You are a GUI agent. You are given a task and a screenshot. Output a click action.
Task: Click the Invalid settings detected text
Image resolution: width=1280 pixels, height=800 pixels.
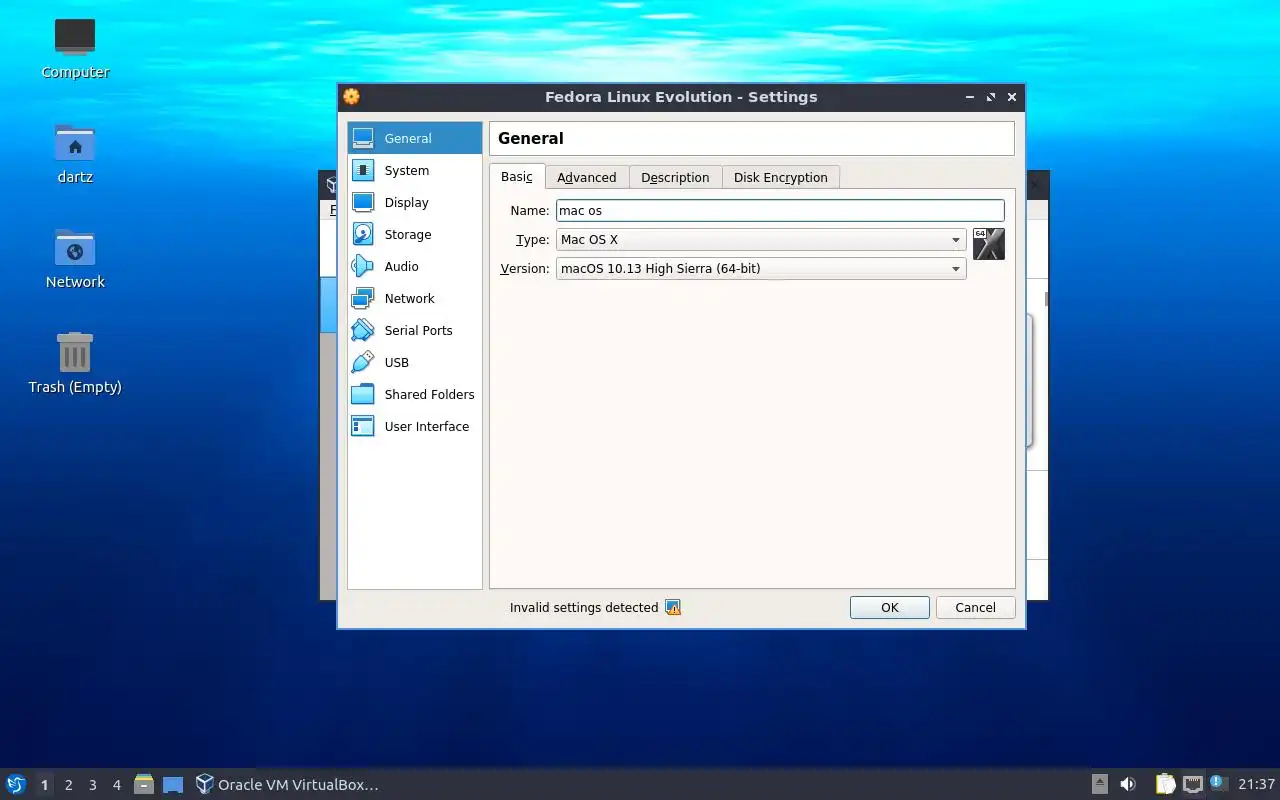[x=584, y=607]
